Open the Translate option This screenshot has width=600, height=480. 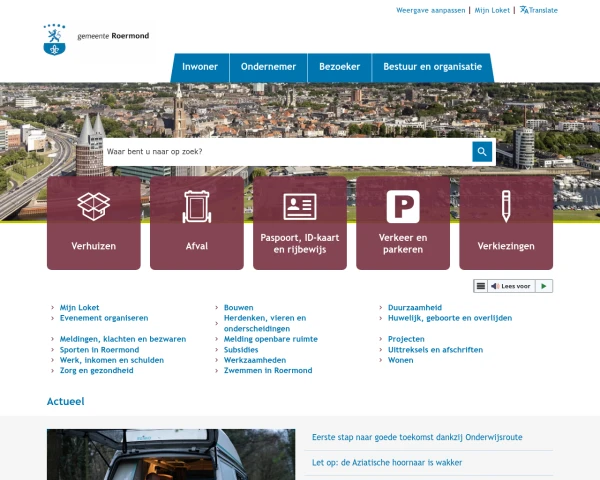pyautogui.click(x=539, y=10)
